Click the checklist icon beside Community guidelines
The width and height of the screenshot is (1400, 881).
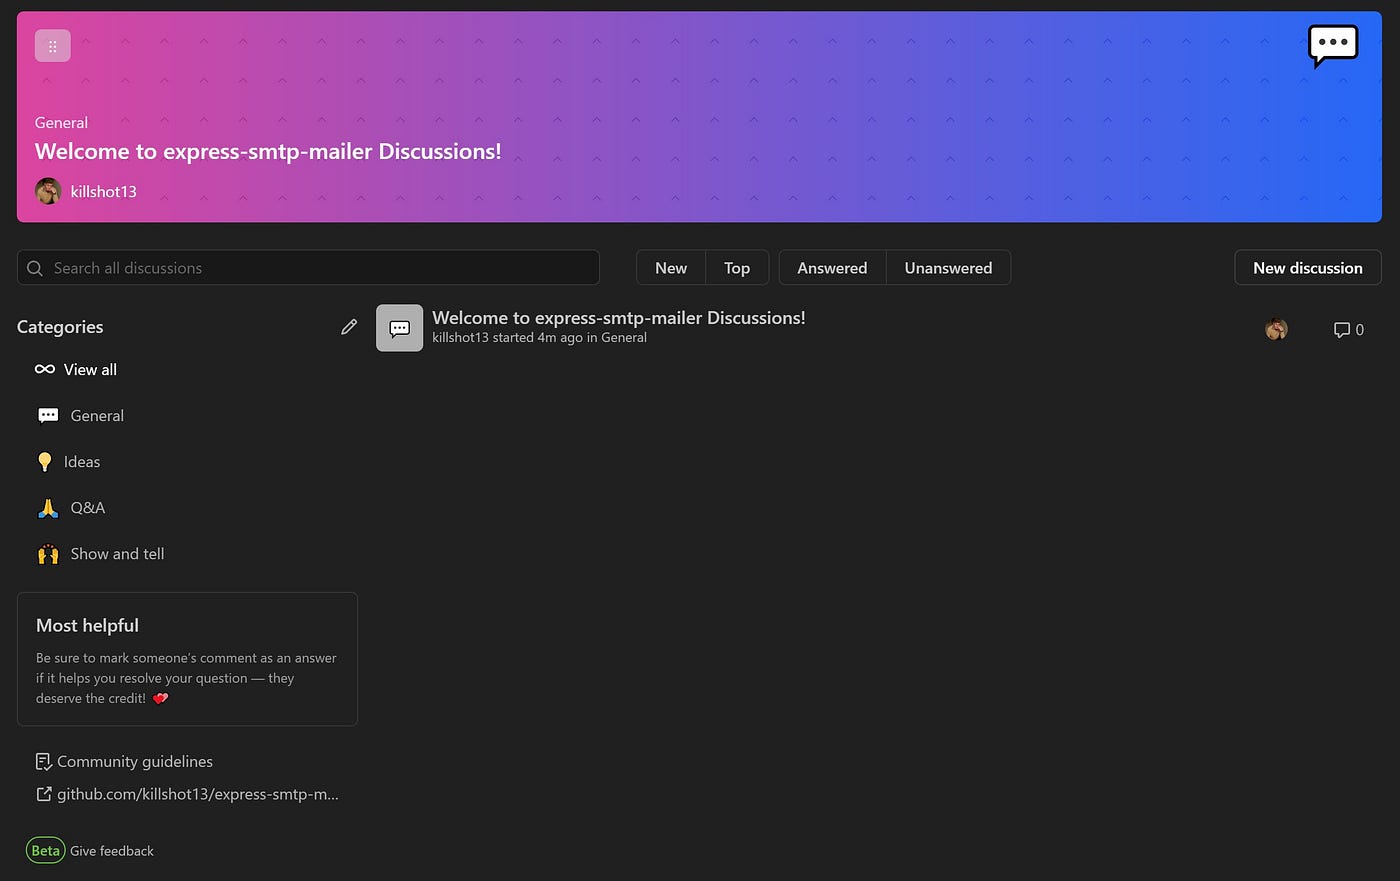(x=43, y=762)
